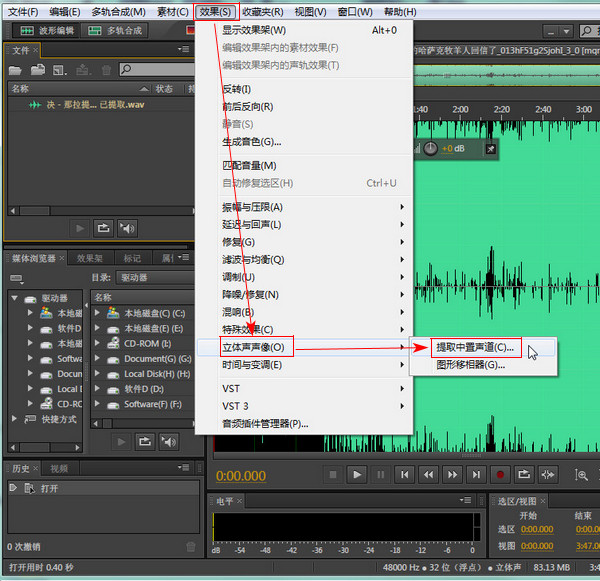Open 编辑(E) menu
600x581 pixels.
[65, 12]
